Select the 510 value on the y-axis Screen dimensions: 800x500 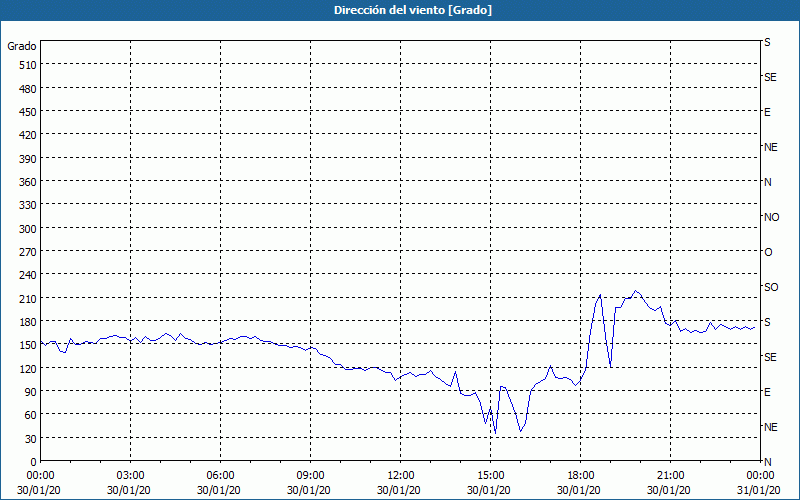(x=28, y=65)
